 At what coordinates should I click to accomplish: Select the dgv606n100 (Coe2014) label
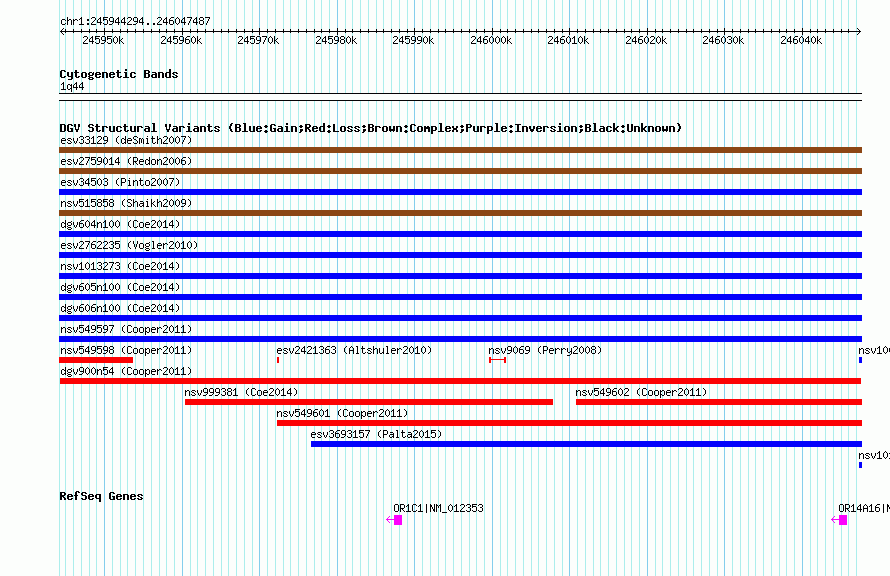(x=120, y=308)
